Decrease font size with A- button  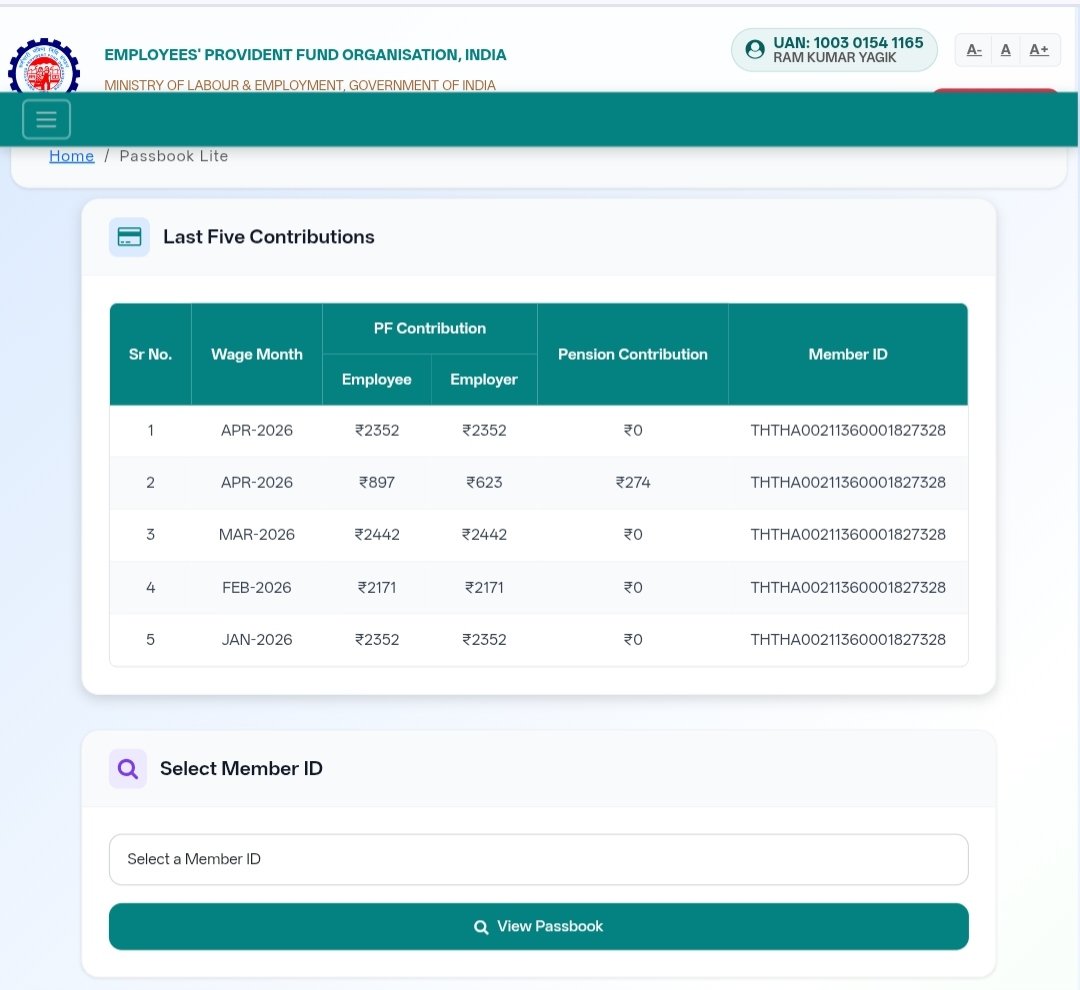[974, 50]
